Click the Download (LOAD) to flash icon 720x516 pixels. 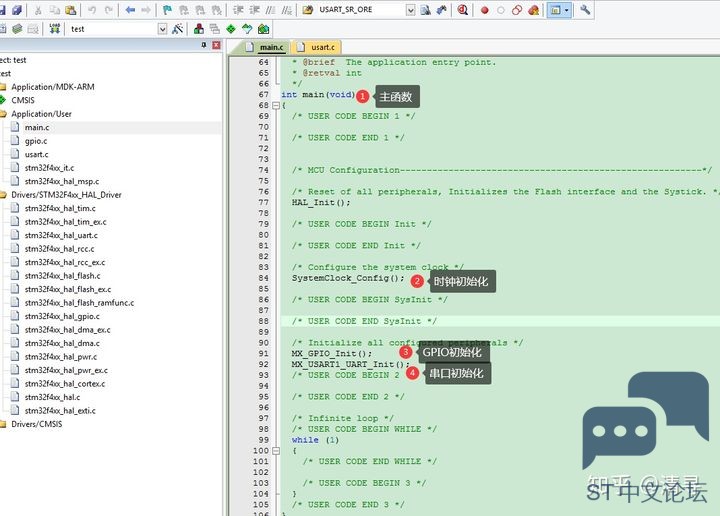pos(55,29)
